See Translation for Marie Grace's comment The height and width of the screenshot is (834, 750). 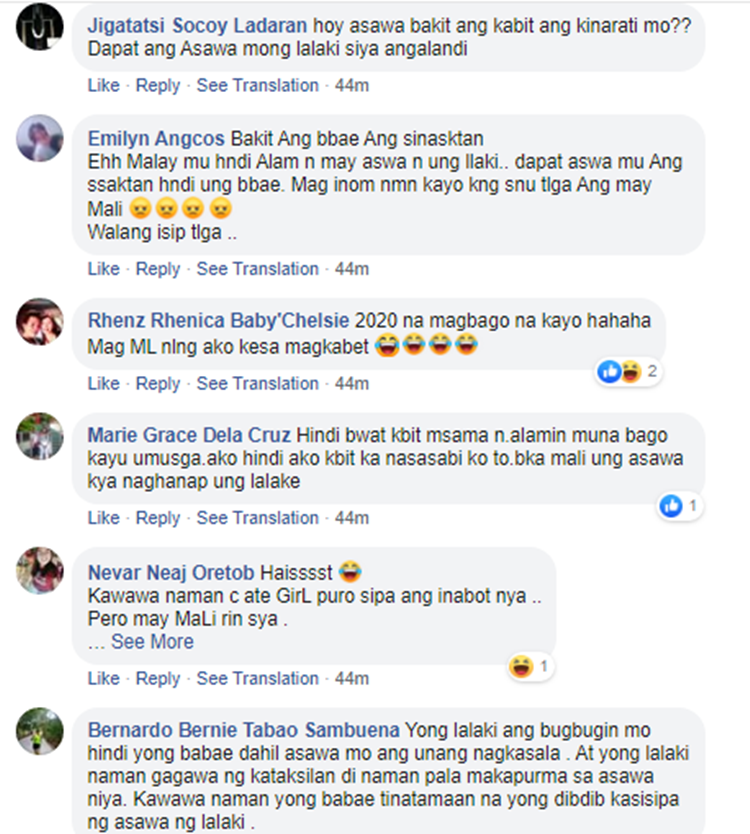point(257,518)
